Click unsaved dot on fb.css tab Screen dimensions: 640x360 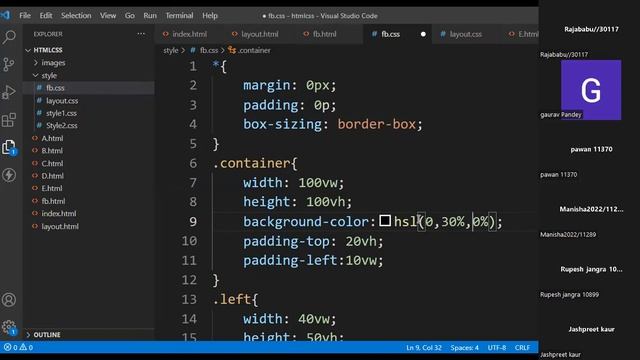coord(423,34)
